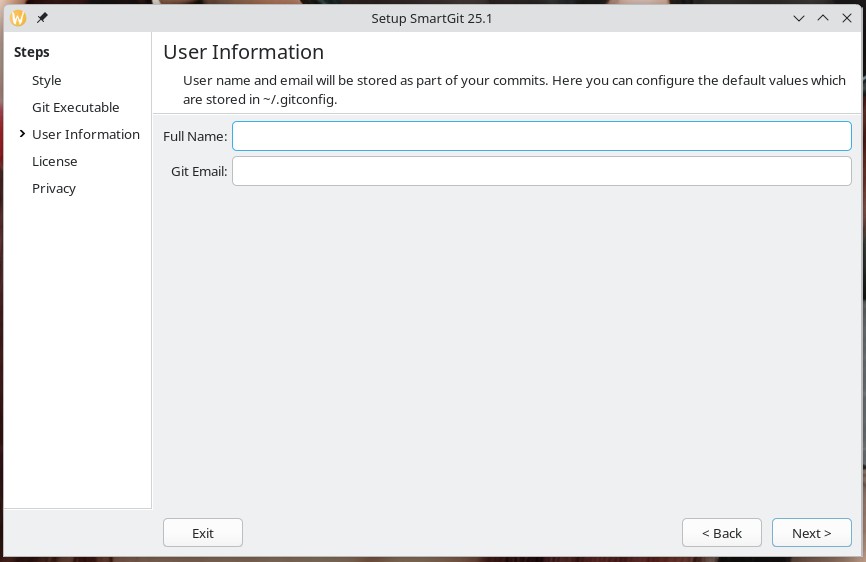Viewport: 866px width, 562px height.
Task: Click the Setup SmartGit 25.1 title bar
Action: point(432,18)
